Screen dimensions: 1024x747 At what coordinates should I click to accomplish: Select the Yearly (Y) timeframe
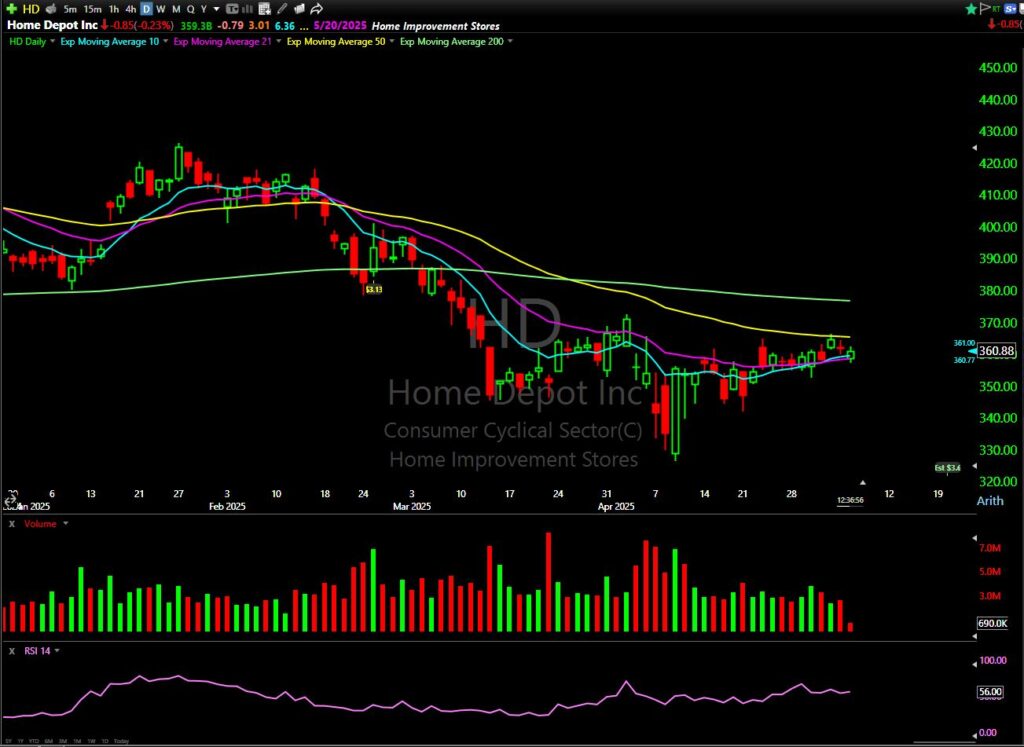(204, 9)
